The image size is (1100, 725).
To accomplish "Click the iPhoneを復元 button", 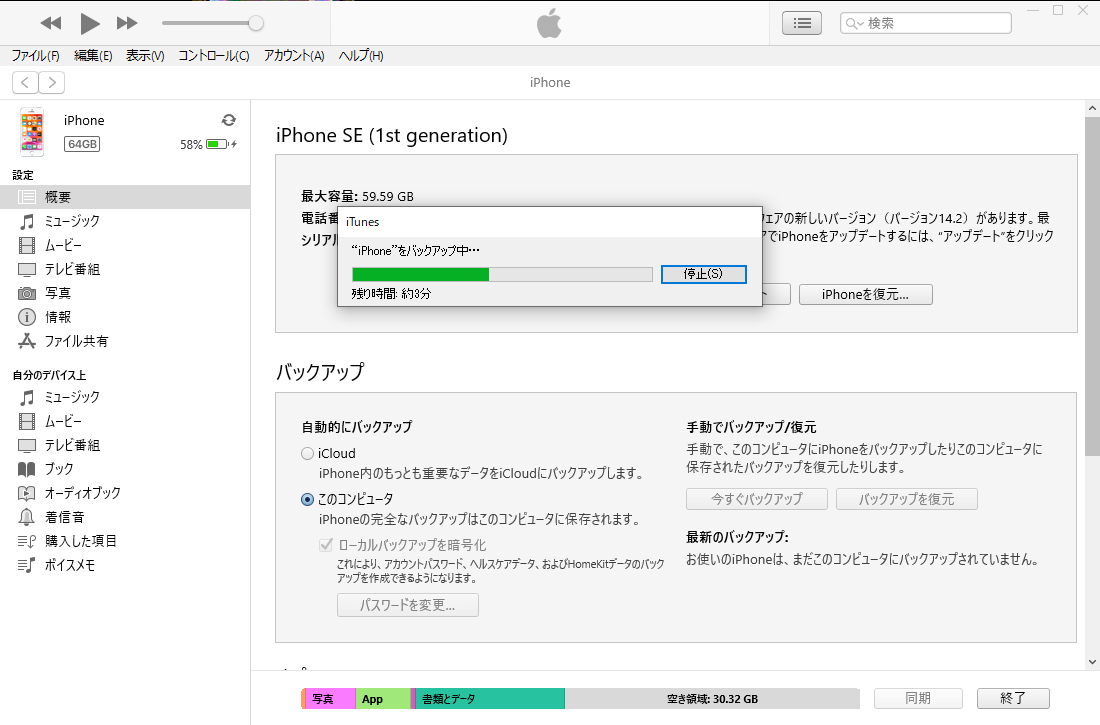I will click(x=865, y=294).
